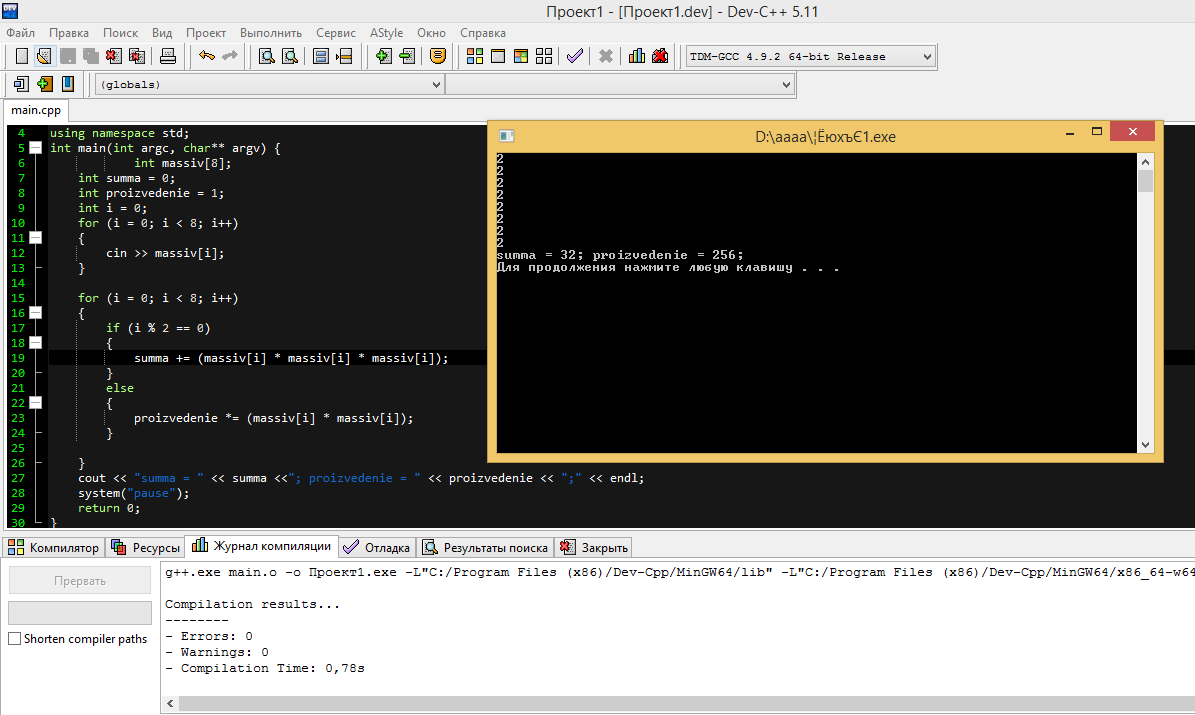Open the AStyle menu
This screenshot has height=715, width=1195.
pyautogui.click(x=386, y=33)
